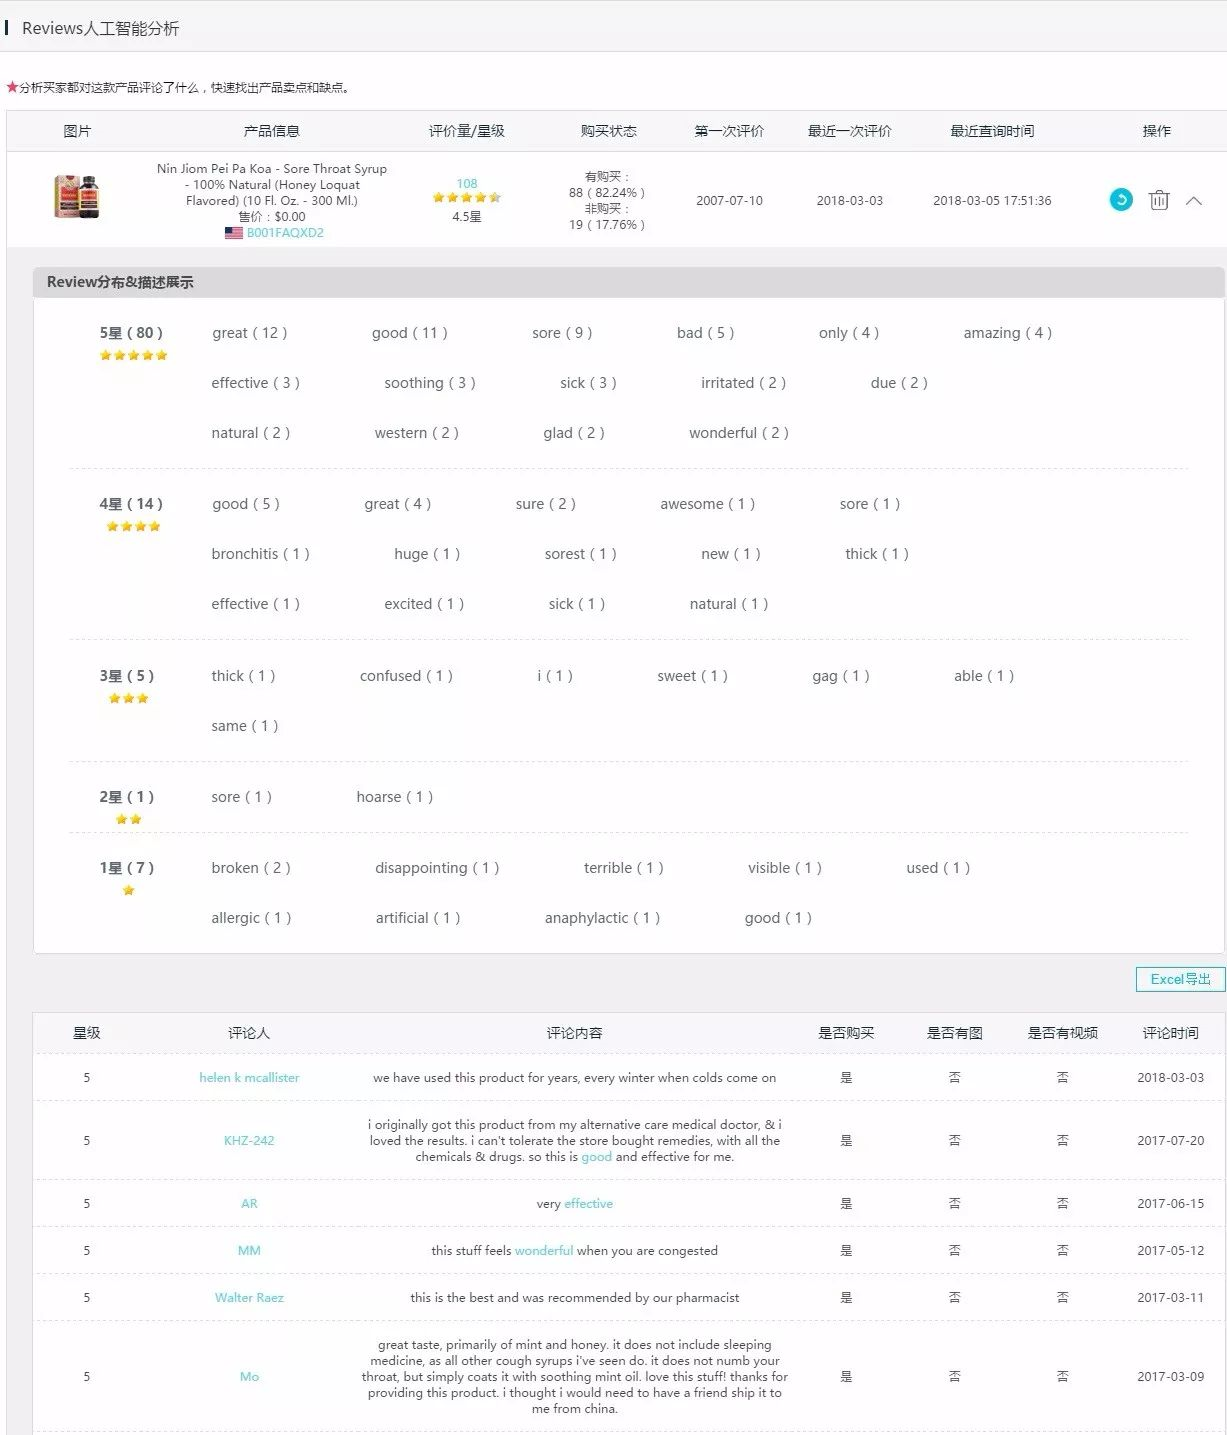1227x1435 pixels.
Task: Click the Excel导出 export button
Action: coord(1180,979)
